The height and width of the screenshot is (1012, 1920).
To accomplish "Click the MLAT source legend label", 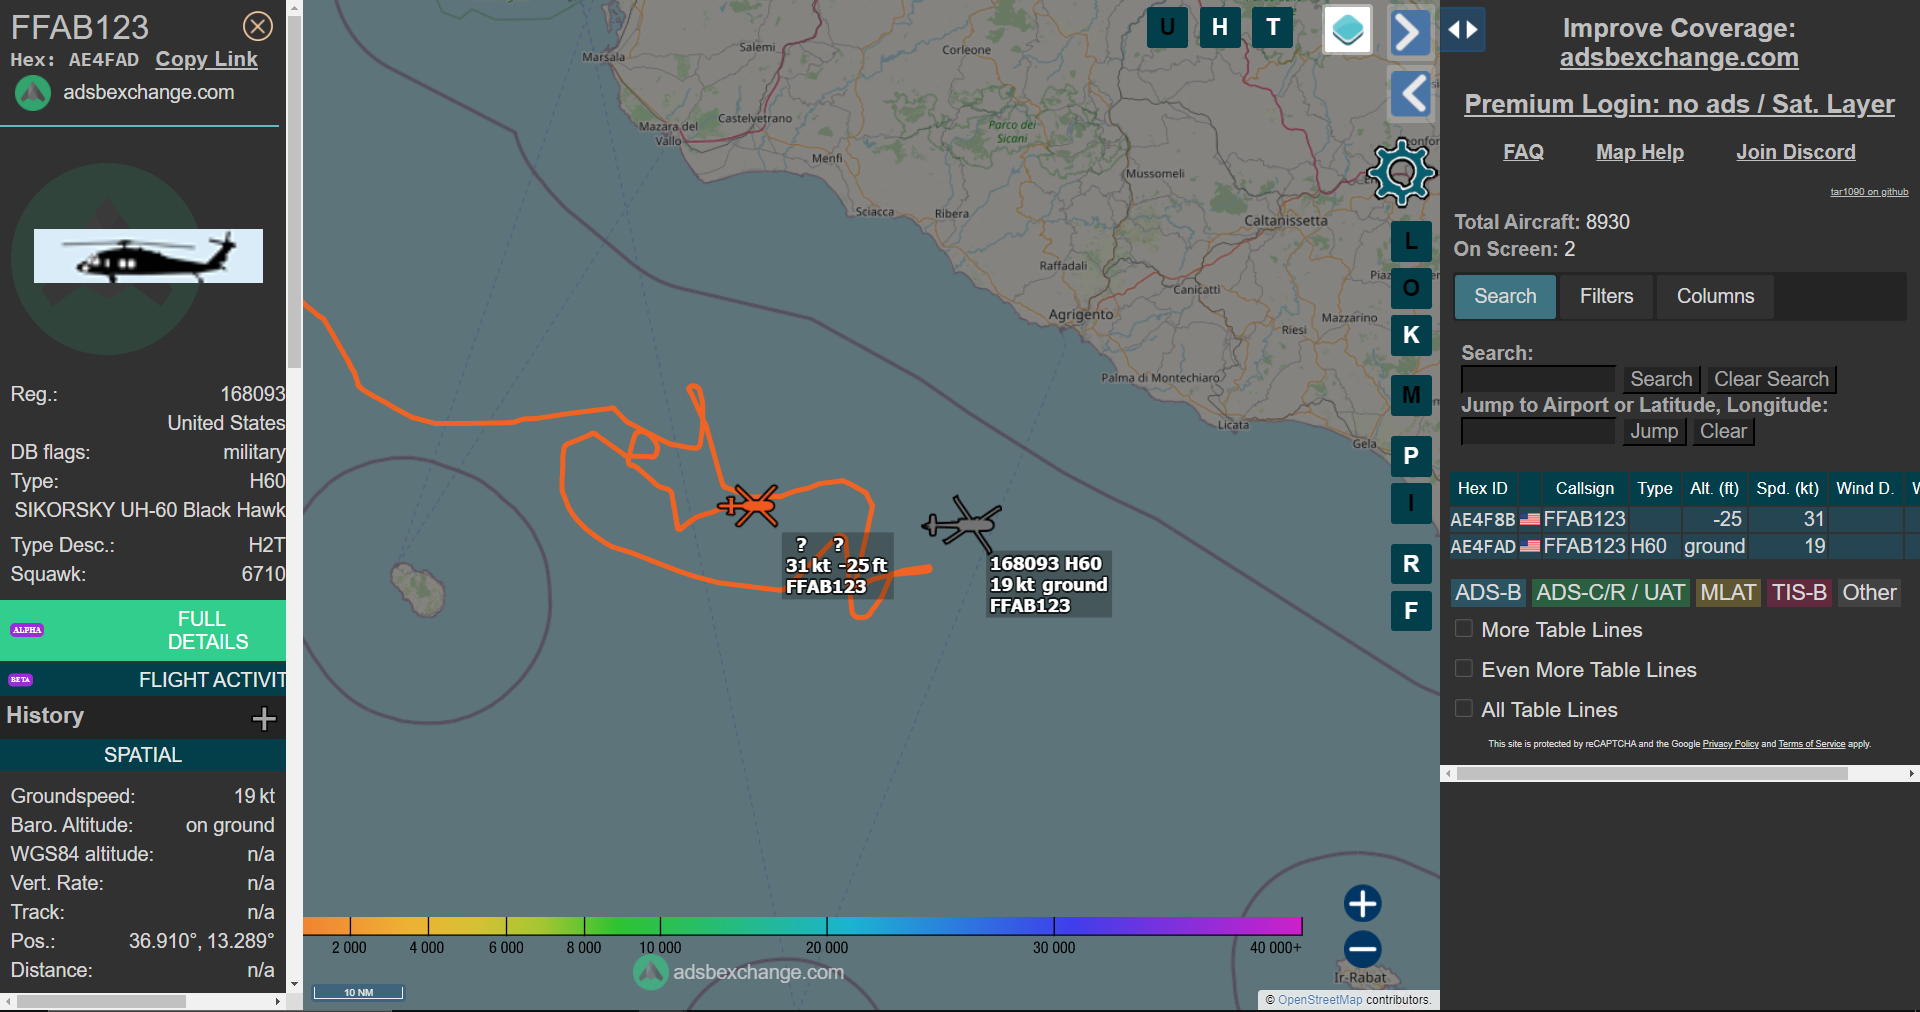I will pyautogui.click(x=1728, y=593).
